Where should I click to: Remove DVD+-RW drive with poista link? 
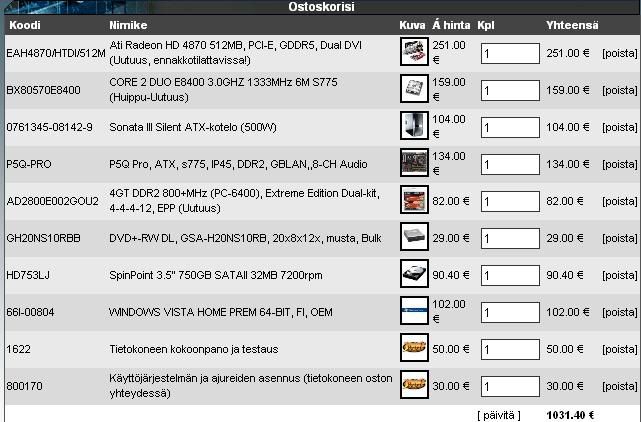tap(619, 238)
